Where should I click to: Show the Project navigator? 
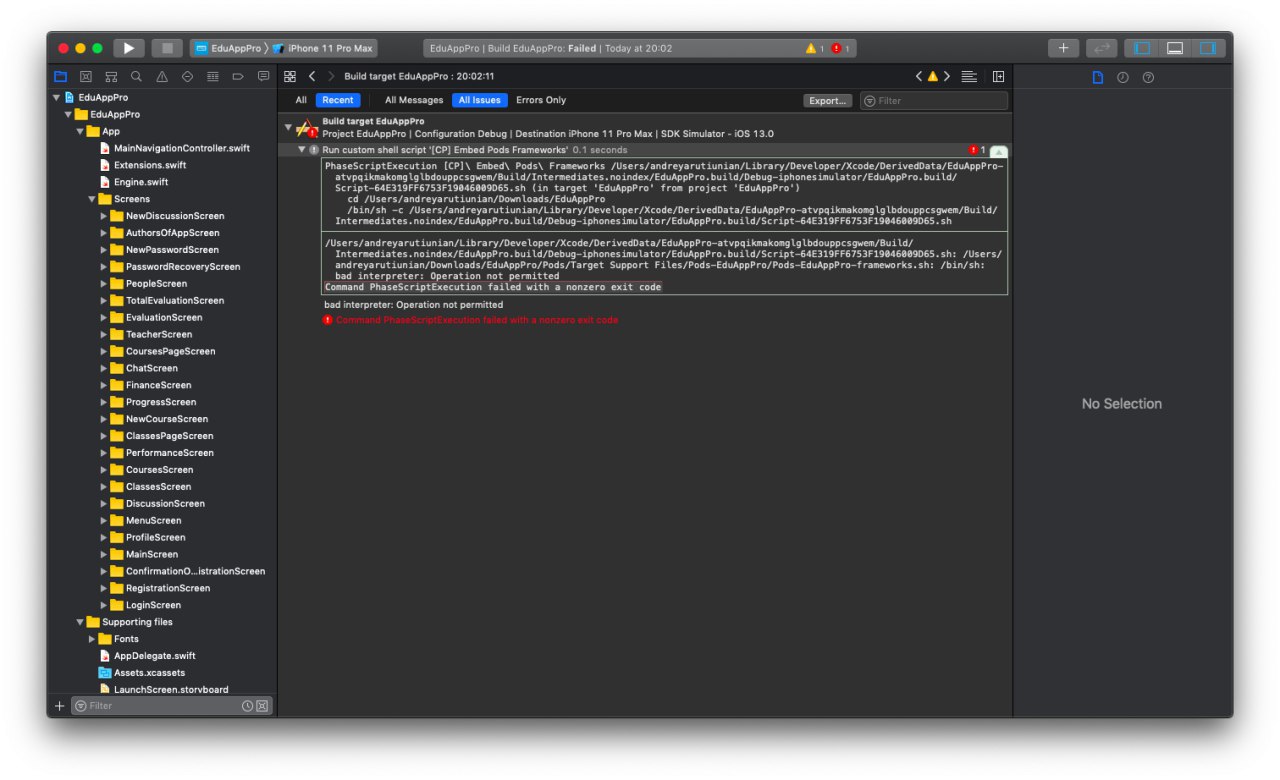(60, 76)
